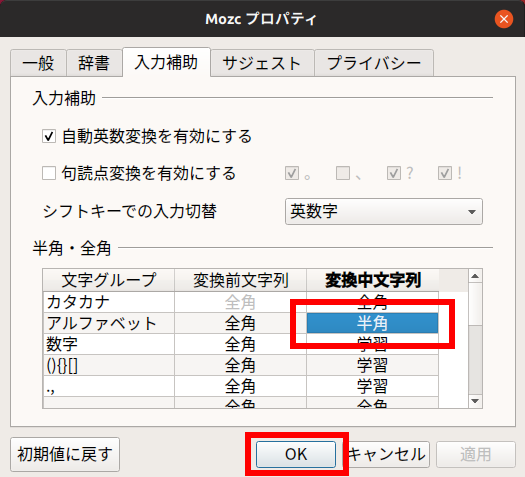Confirm with the OK button
This screenshot has width=525, height=477.
pos(296,454)
